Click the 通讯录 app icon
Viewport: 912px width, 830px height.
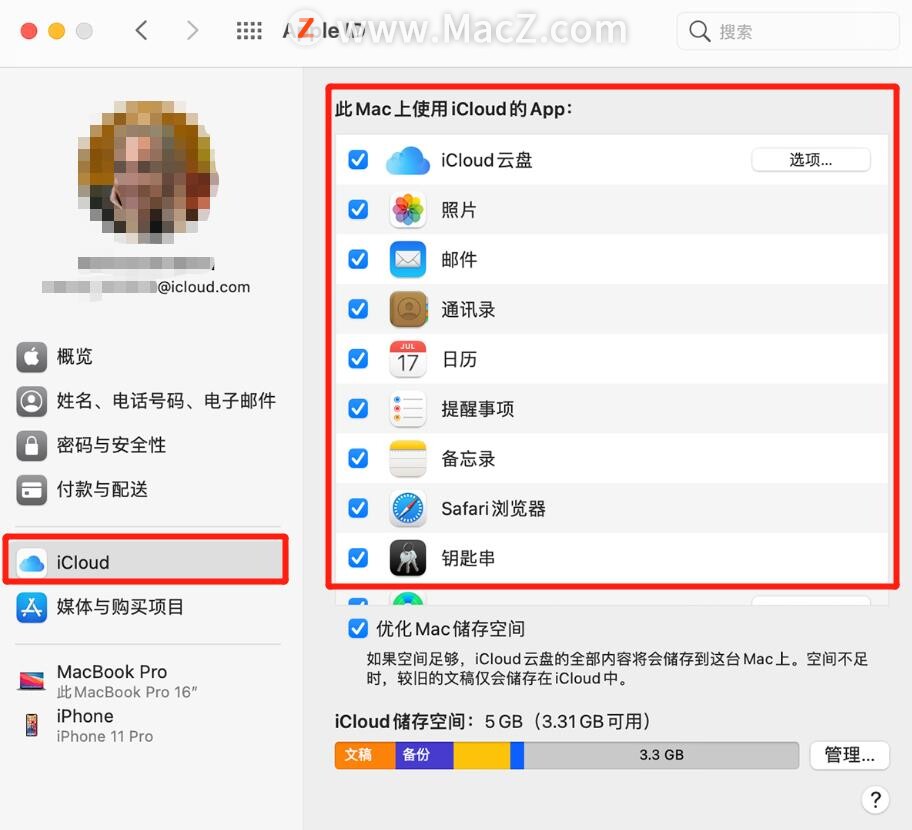coord(407,309)
